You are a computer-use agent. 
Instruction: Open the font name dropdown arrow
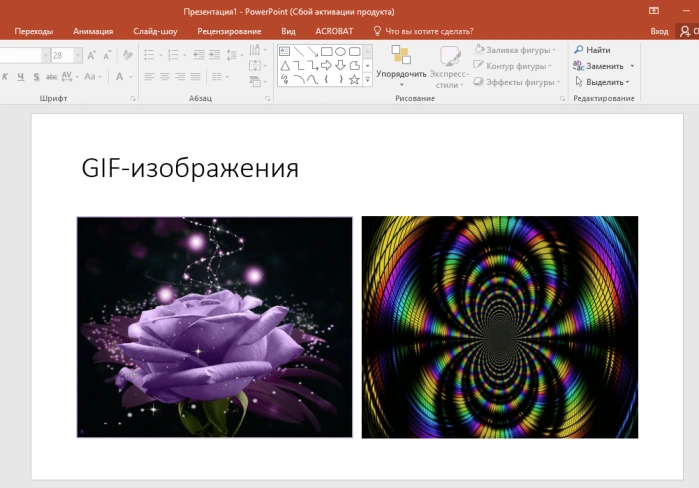pos(45,55)
